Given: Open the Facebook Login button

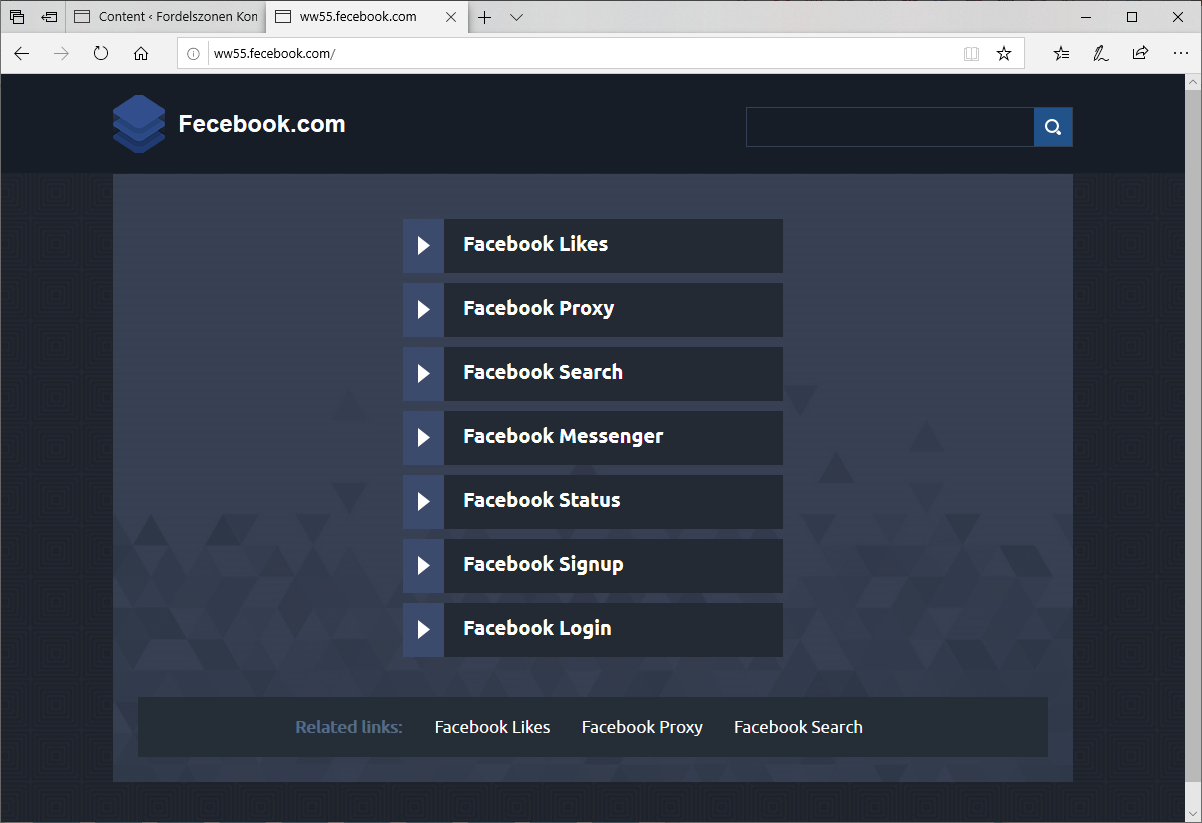Looking at the screenshot, I should [x=593, y=629].
